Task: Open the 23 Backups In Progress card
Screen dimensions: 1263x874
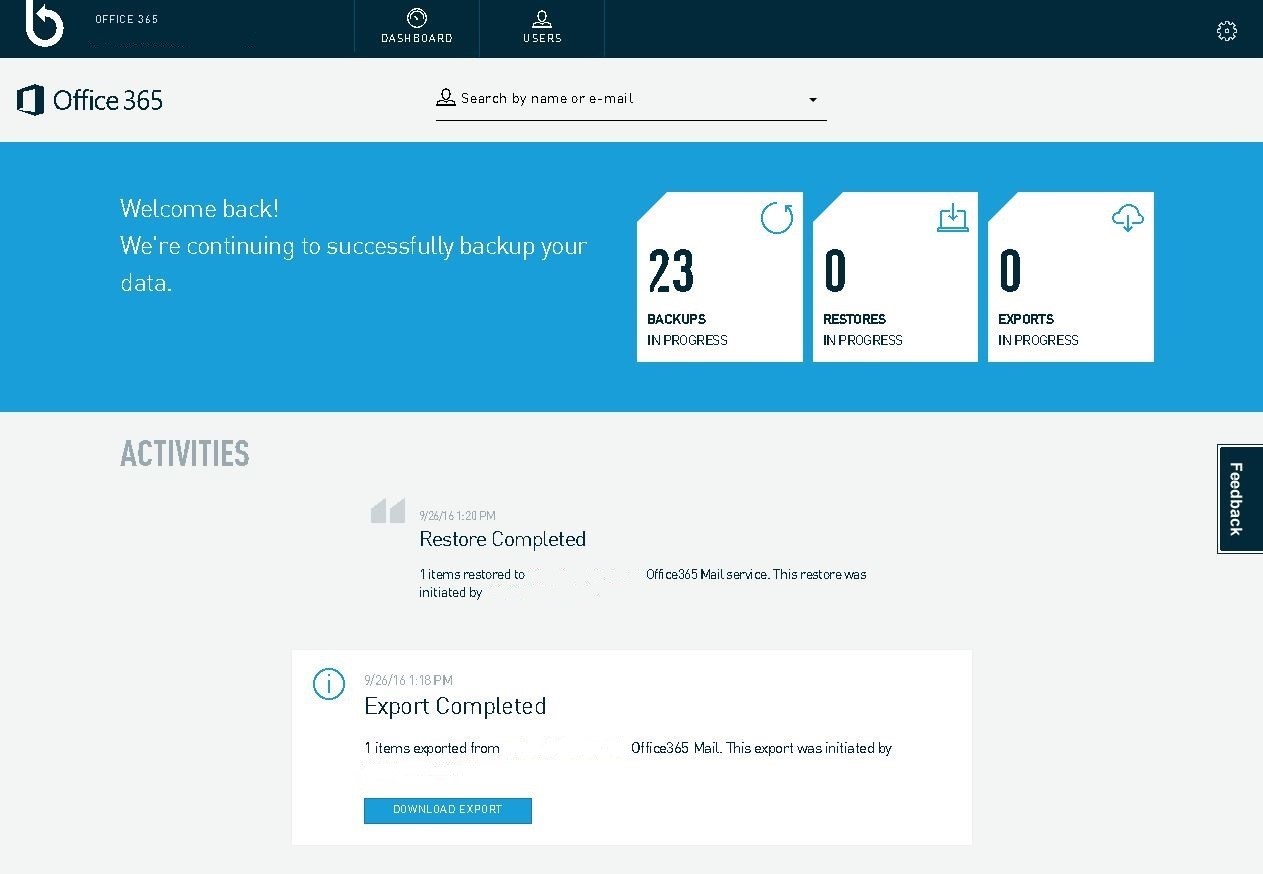Action: tap(720, 277)
